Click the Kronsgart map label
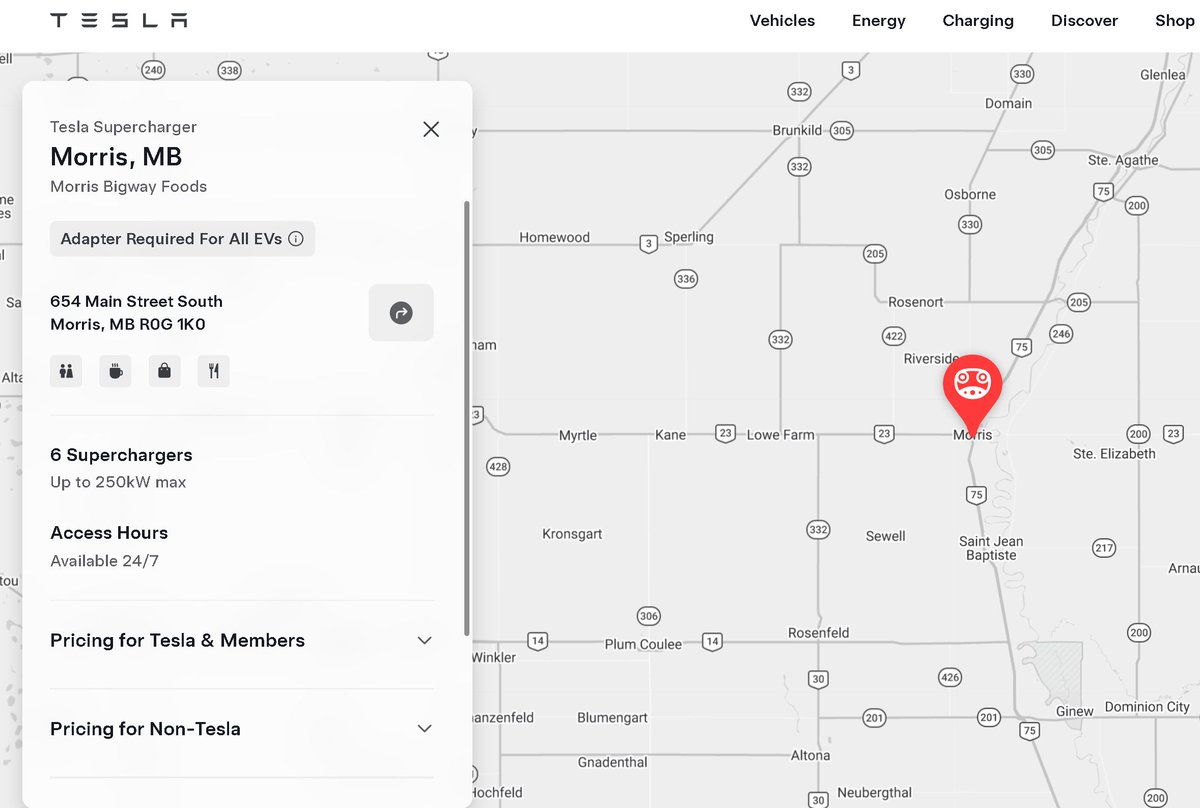This screenshot has width=1200, height=808. pos(572,534)
